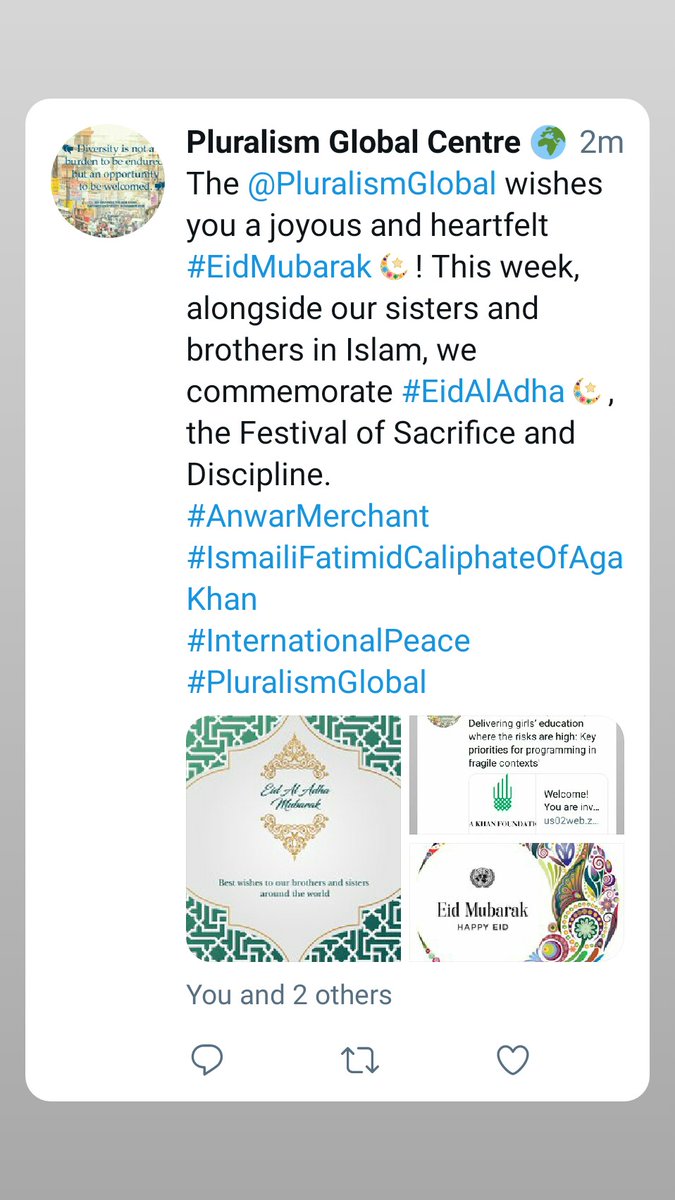Viewport: 675px width, 1200px height.
Task: Open the #EidMubarak hashtag
Action: [279, 267]
